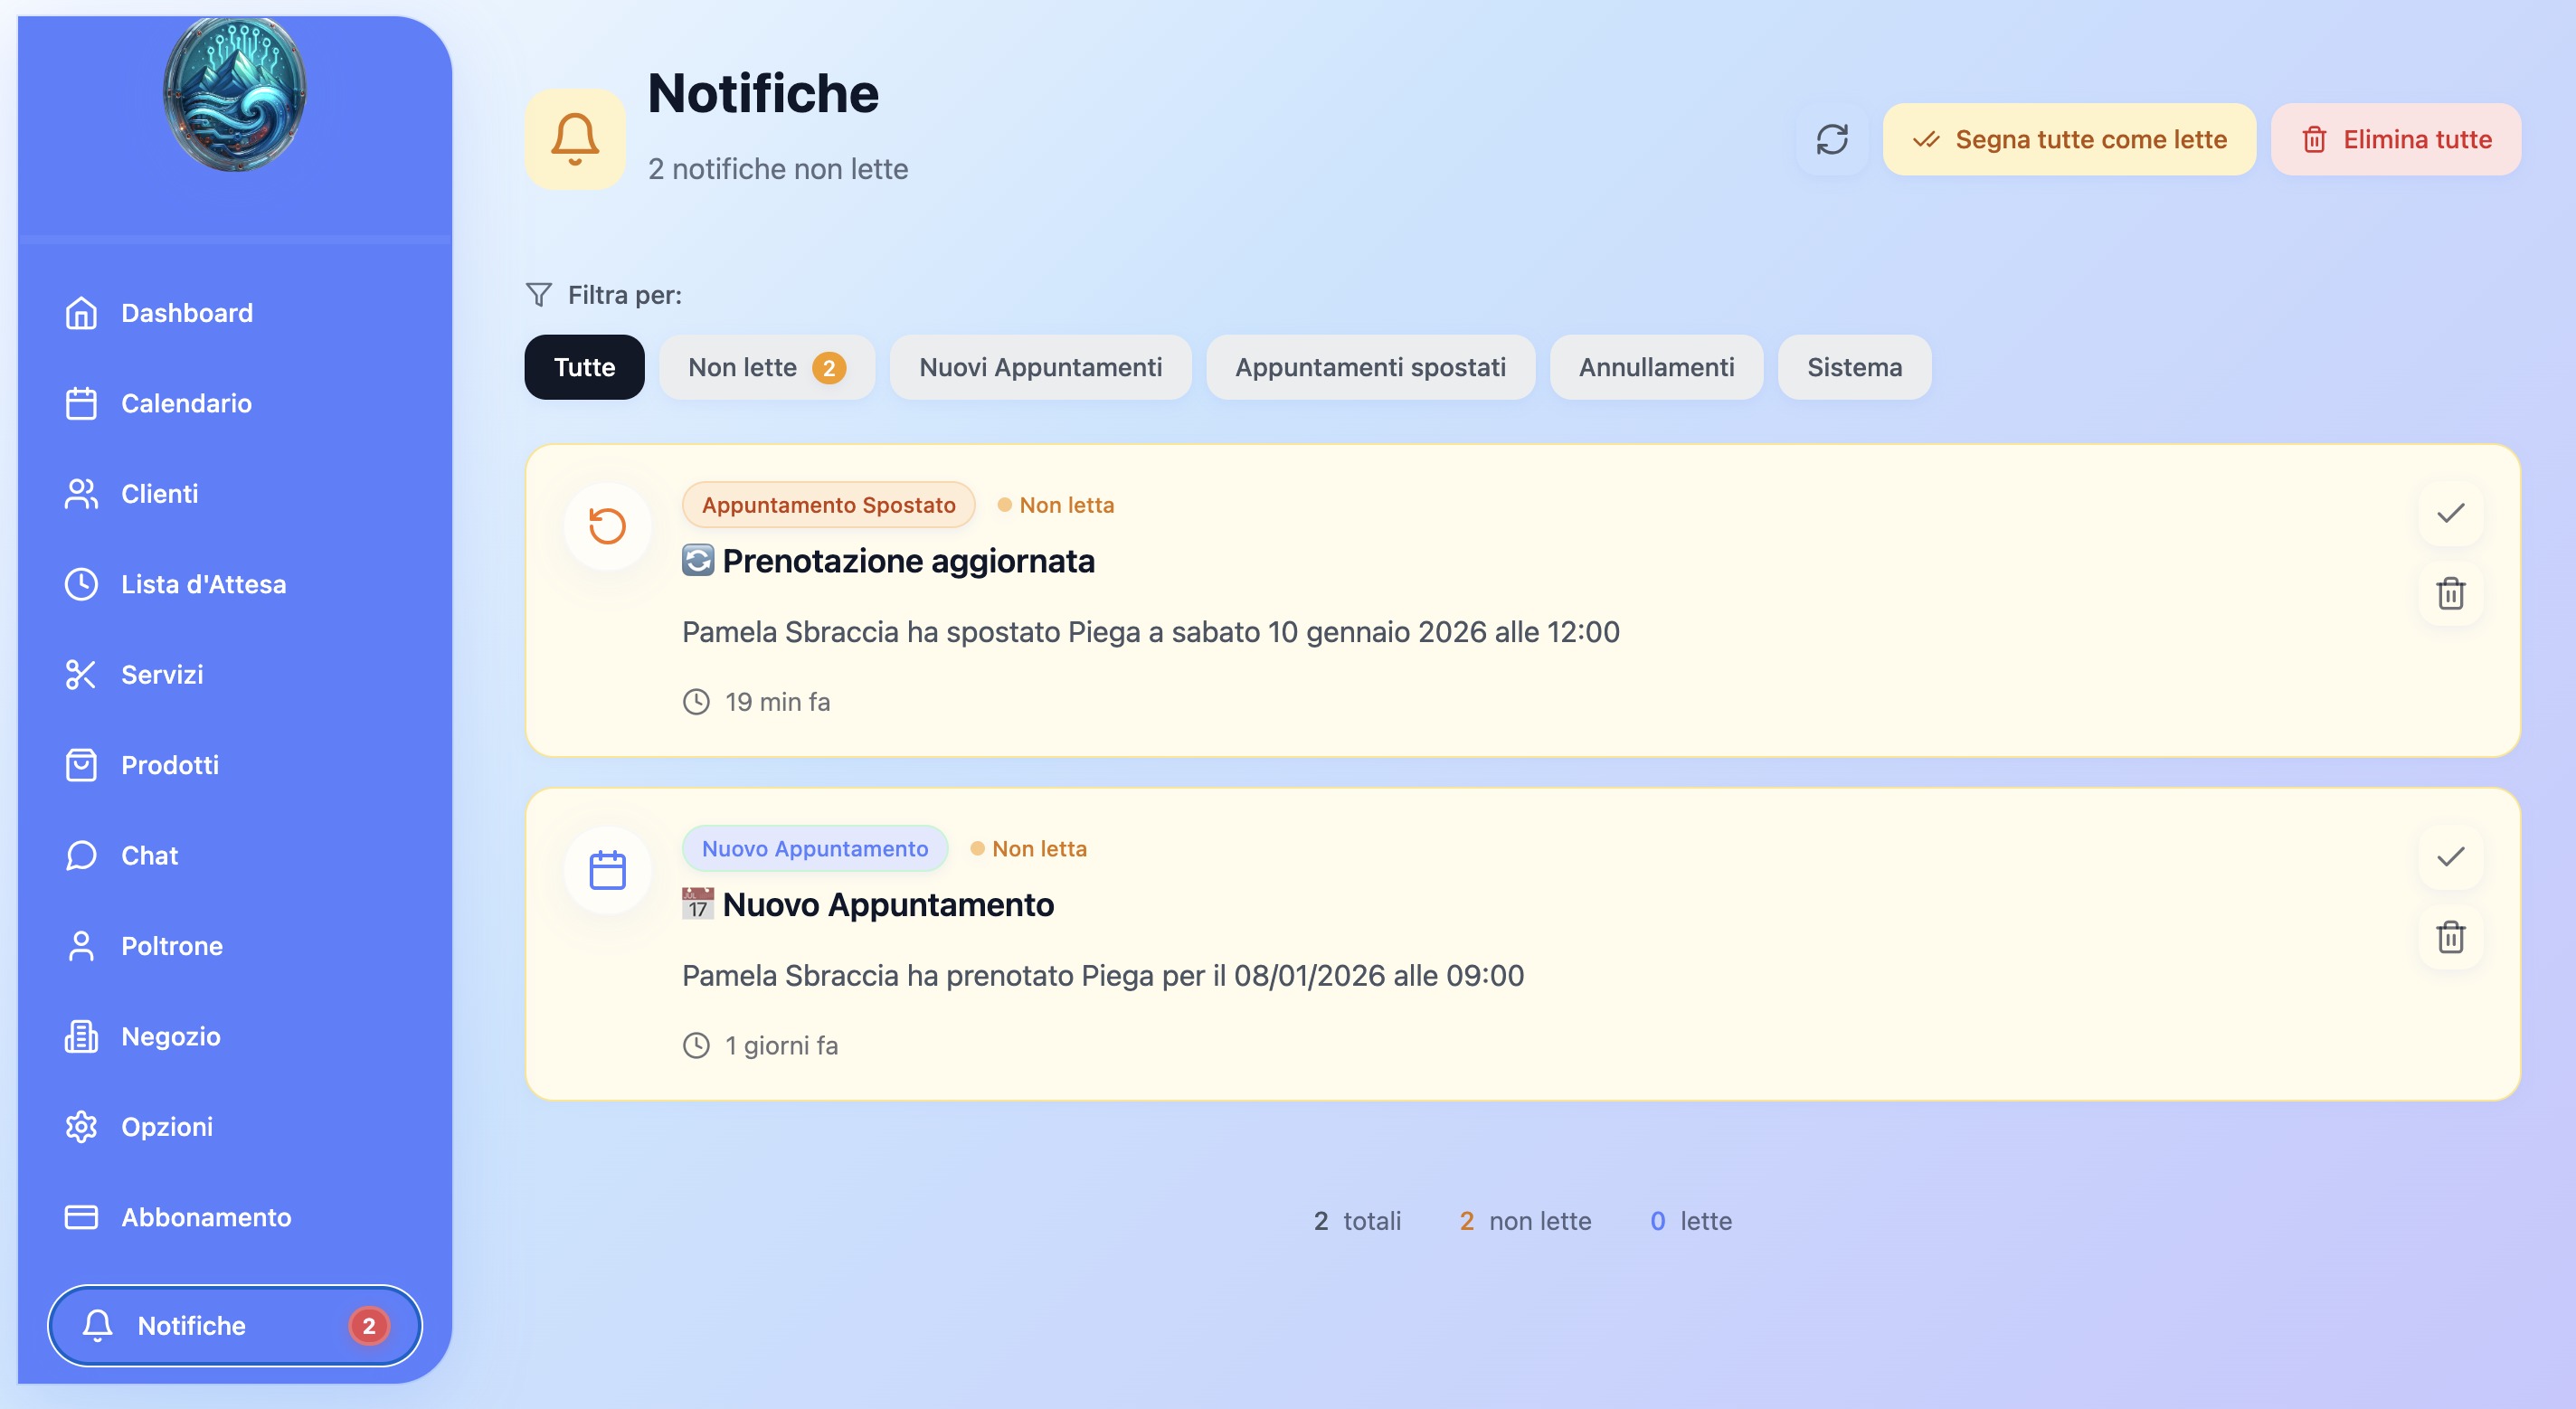Mark the Nuovo Appuntamento notification as read

tap(2450, 857)
